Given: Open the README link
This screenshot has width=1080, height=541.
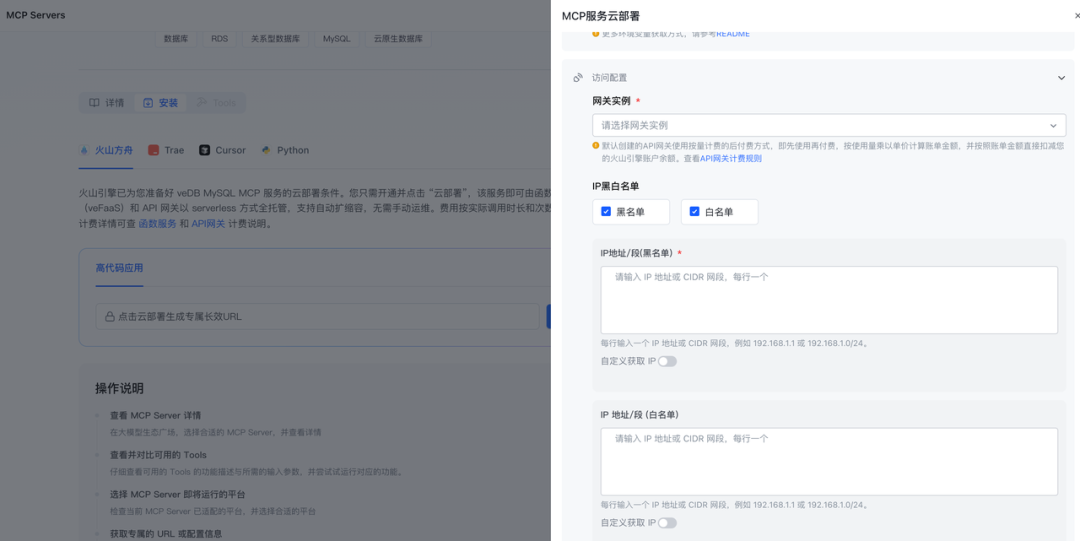Looking at the screenshot, I should pos(733,34).
